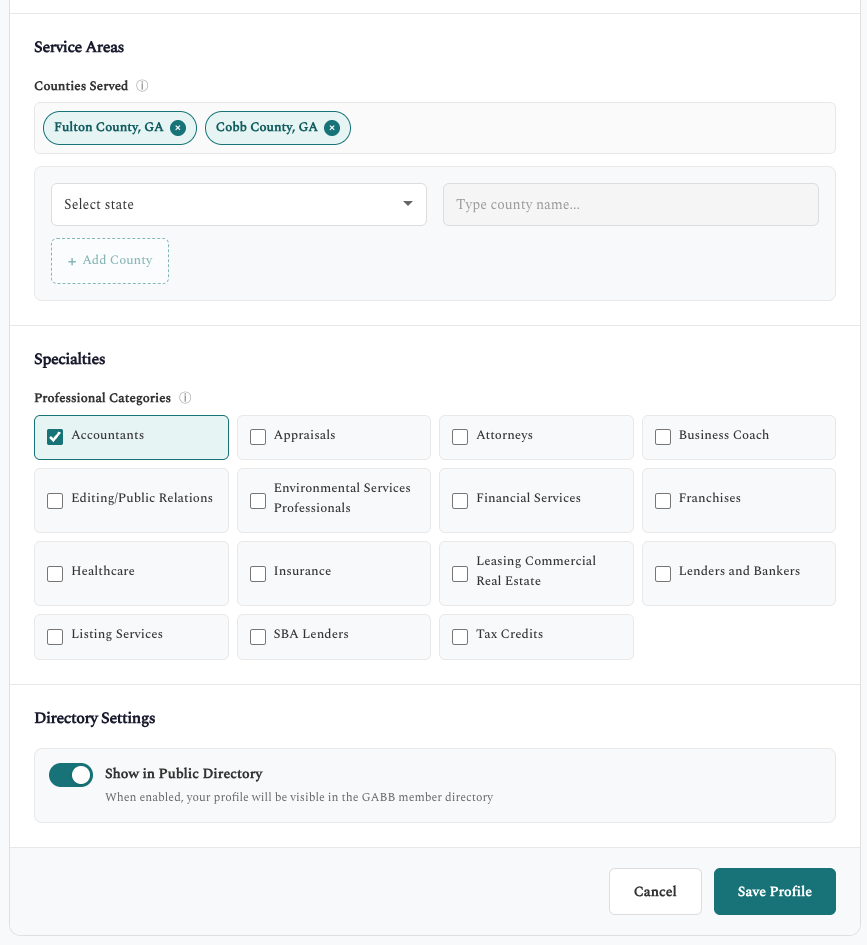Open the Select state dropdown
The image size is (867, 945).
pyautogui.click(x=238, y=204)
